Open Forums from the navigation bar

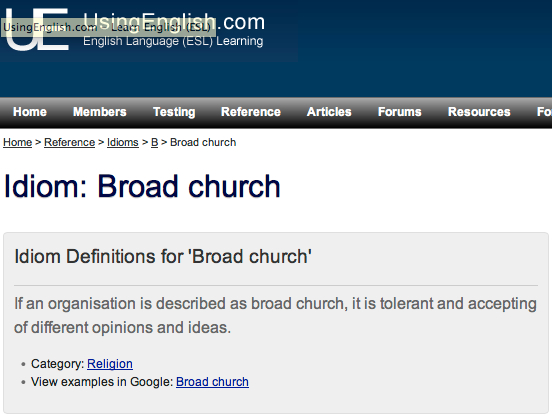400,112
